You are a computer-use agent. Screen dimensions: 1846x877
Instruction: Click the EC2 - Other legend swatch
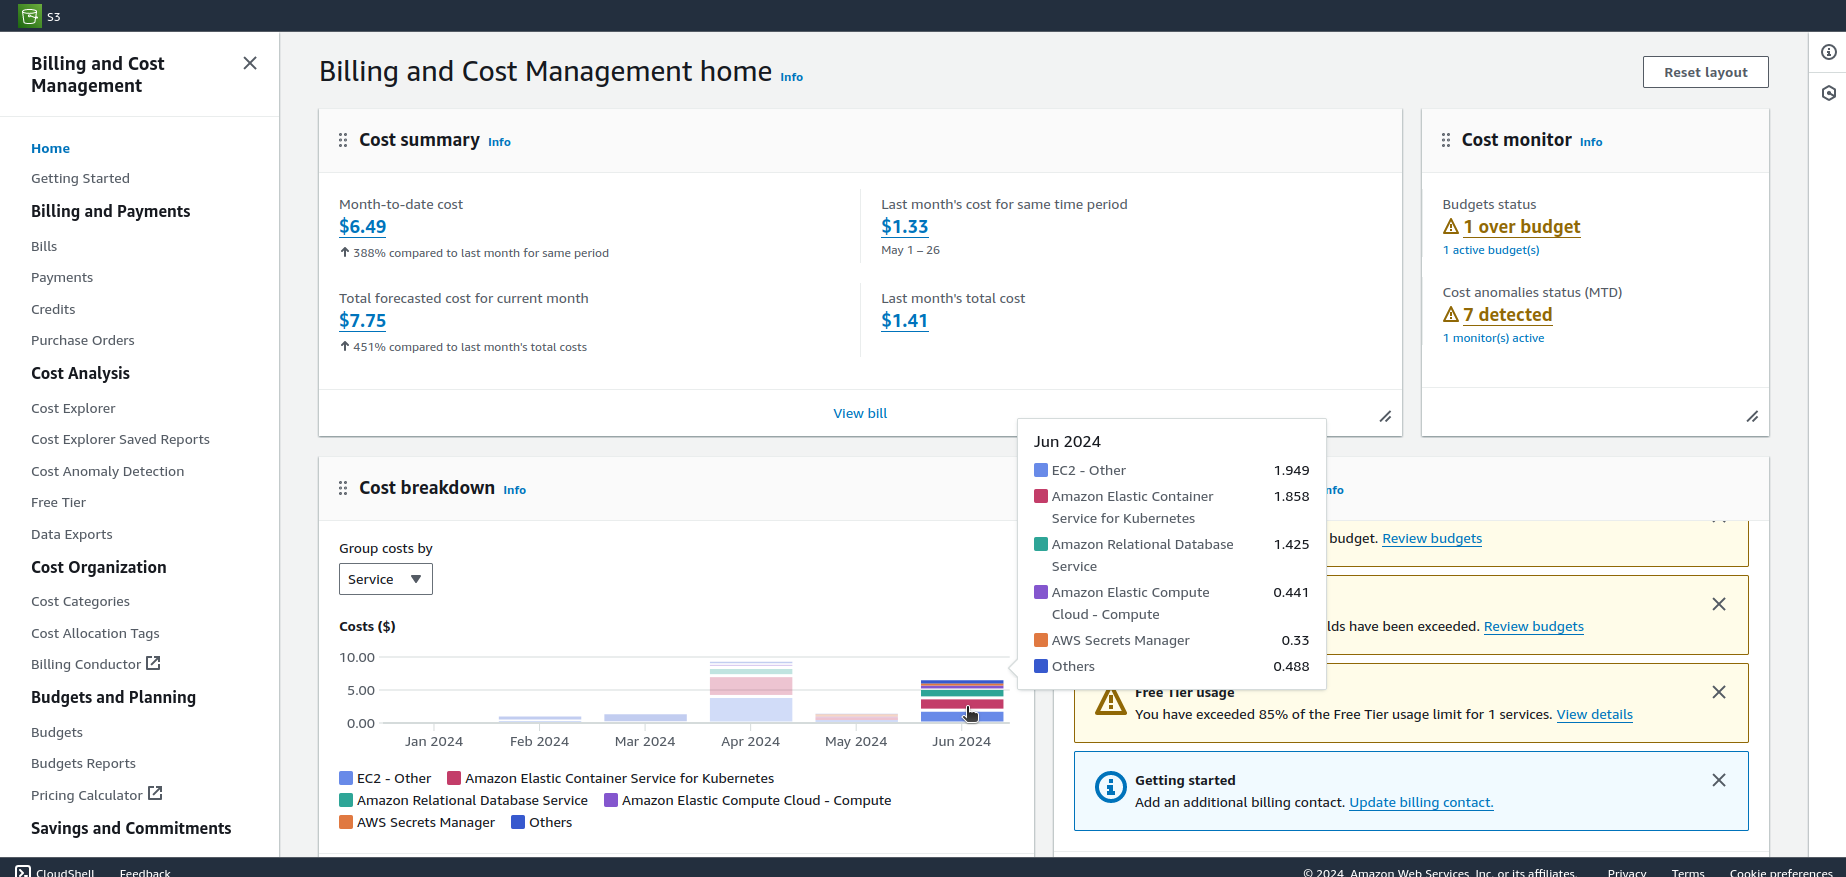pyautogui.click(x=346, y=778)
